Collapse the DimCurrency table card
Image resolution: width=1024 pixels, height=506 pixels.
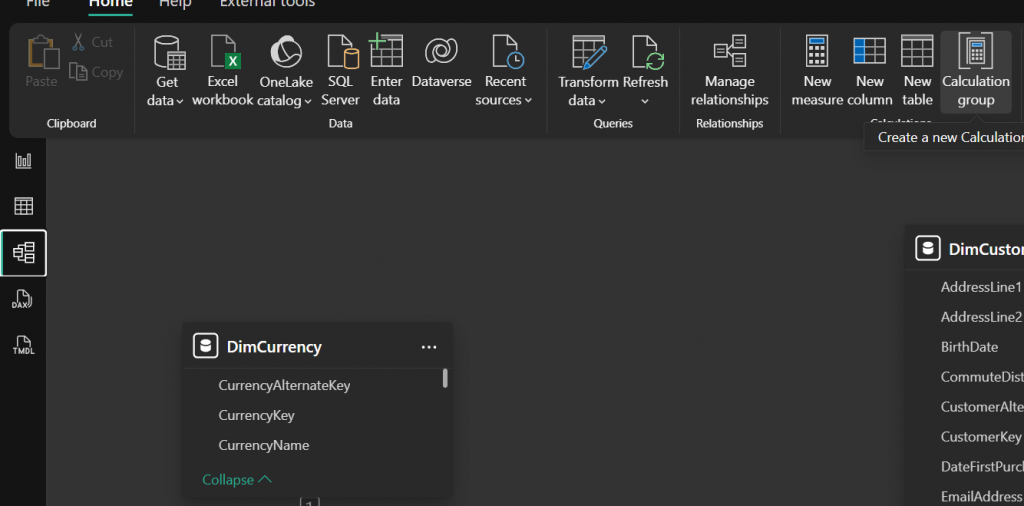[237, 480]
